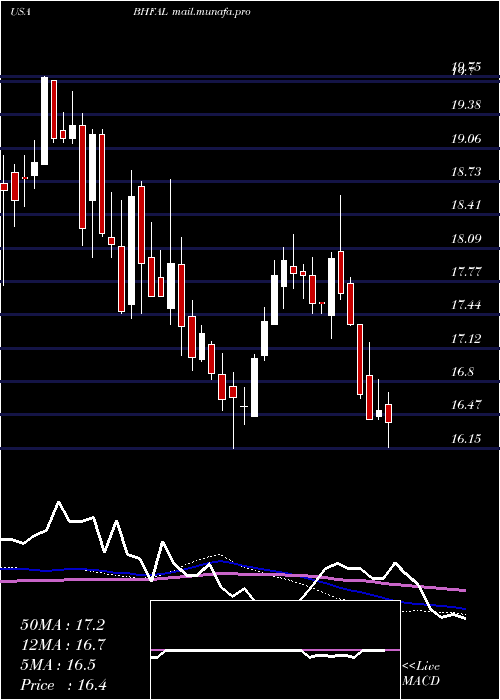
Task: Click the 19.38 price axis label
Action: pos(466,105)
